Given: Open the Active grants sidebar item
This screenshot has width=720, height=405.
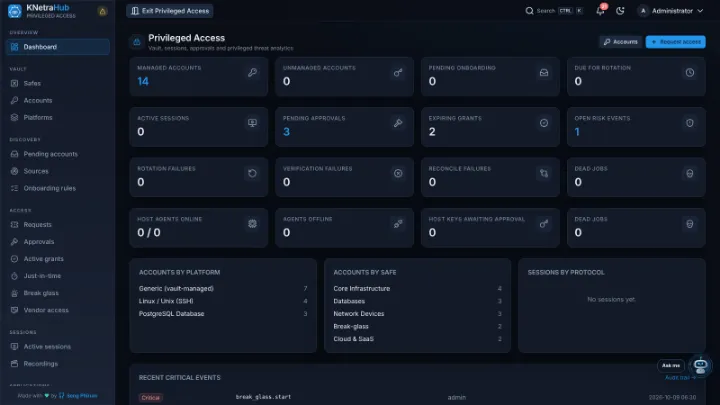Looking at the screenshot, I should (x=58, y=259).
